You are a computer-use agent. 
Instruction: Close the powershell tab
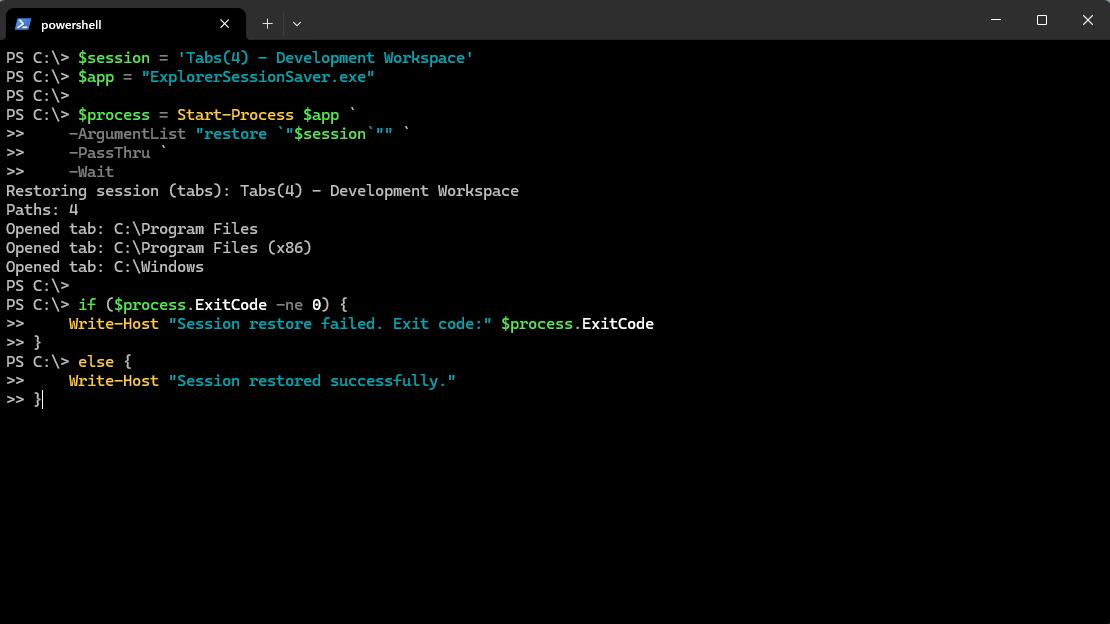224,24
